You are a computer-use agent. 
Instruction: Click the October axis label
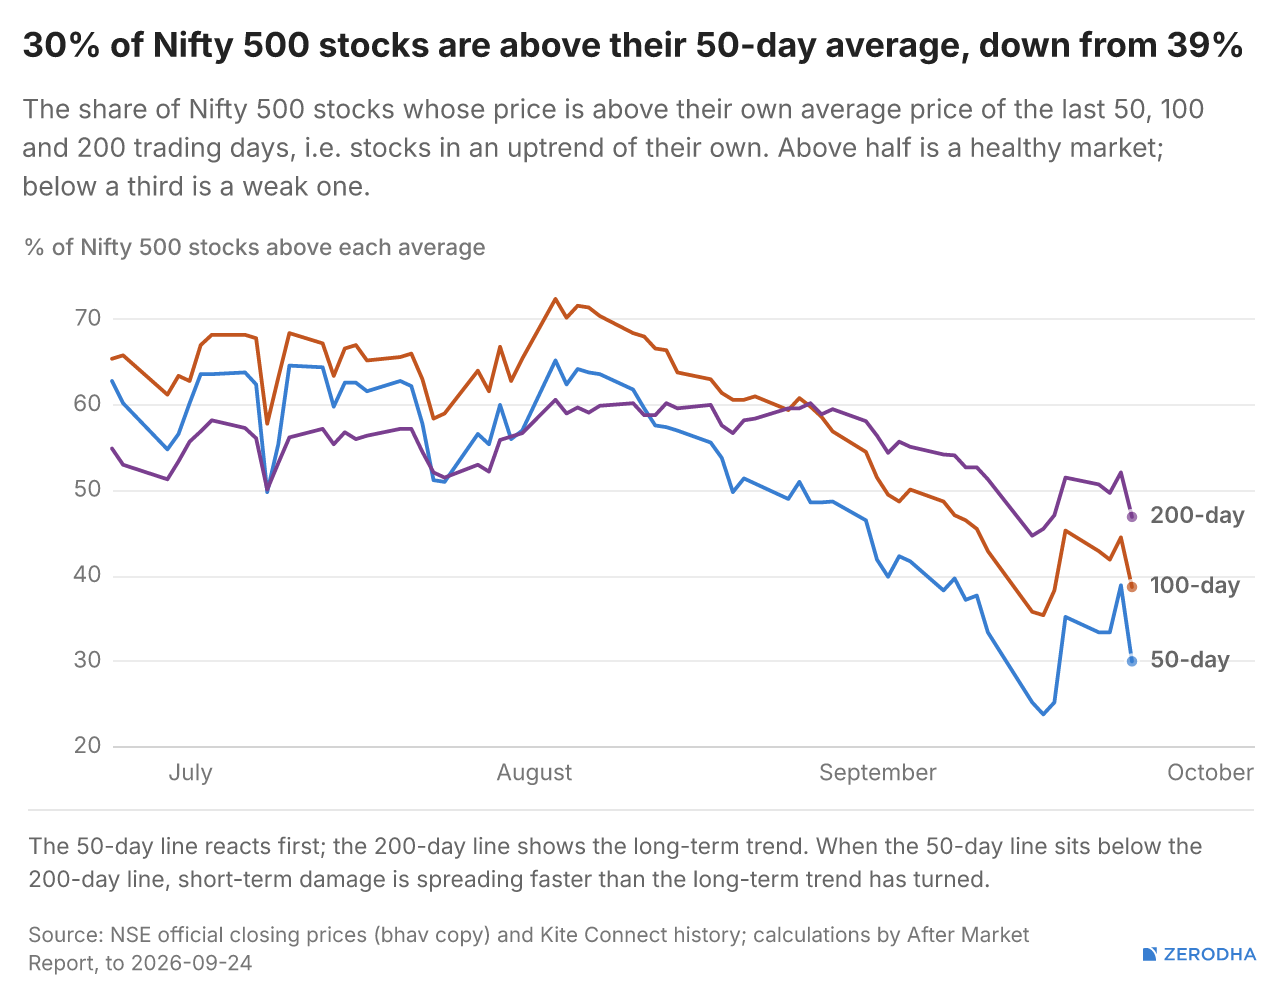[1210, 772]
